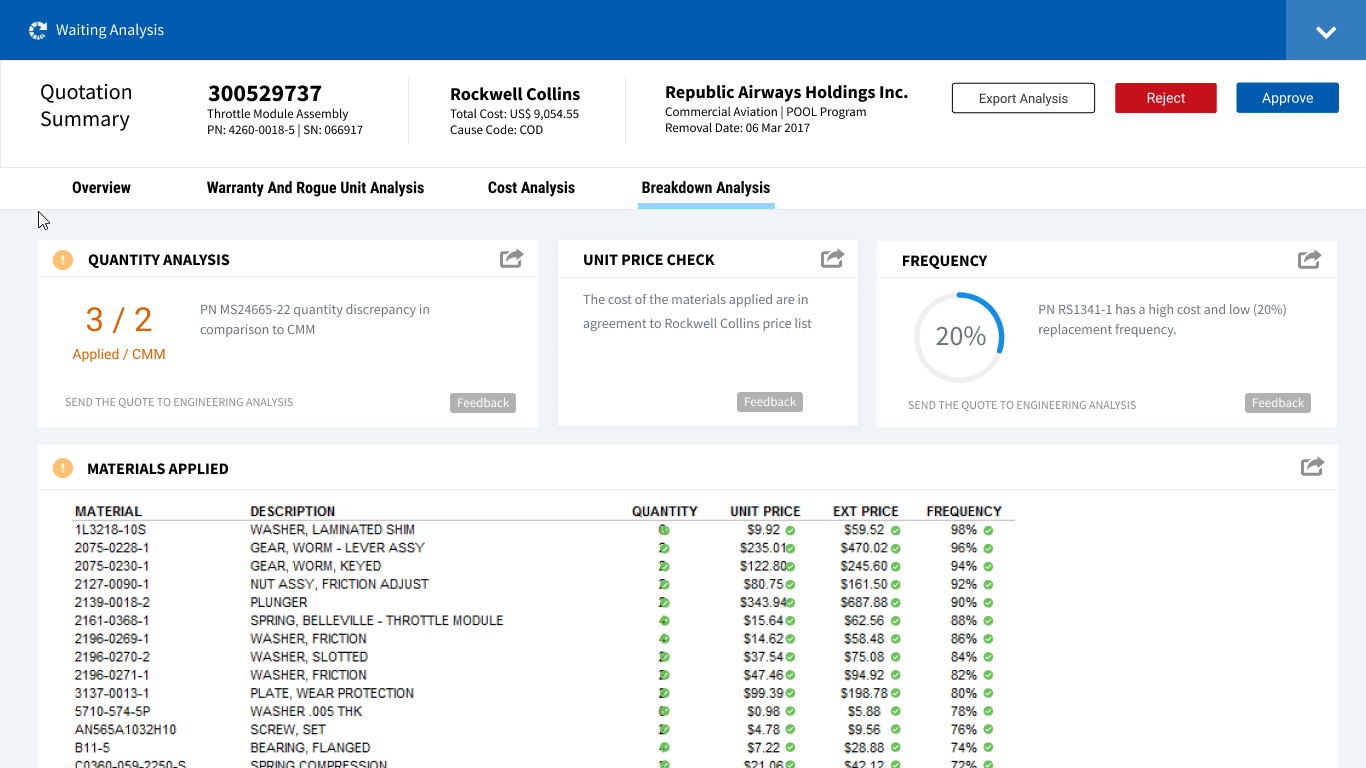Screen dimensions: 1366x768
Task: Click quotation number 300529737
Action: coord(265,94)
